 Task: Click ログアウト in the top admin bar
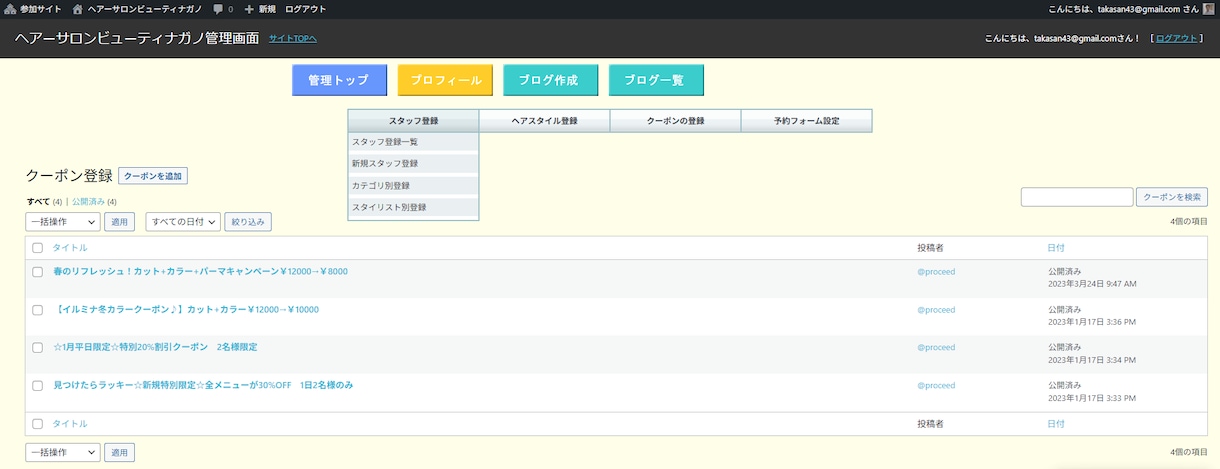[306, 8]
